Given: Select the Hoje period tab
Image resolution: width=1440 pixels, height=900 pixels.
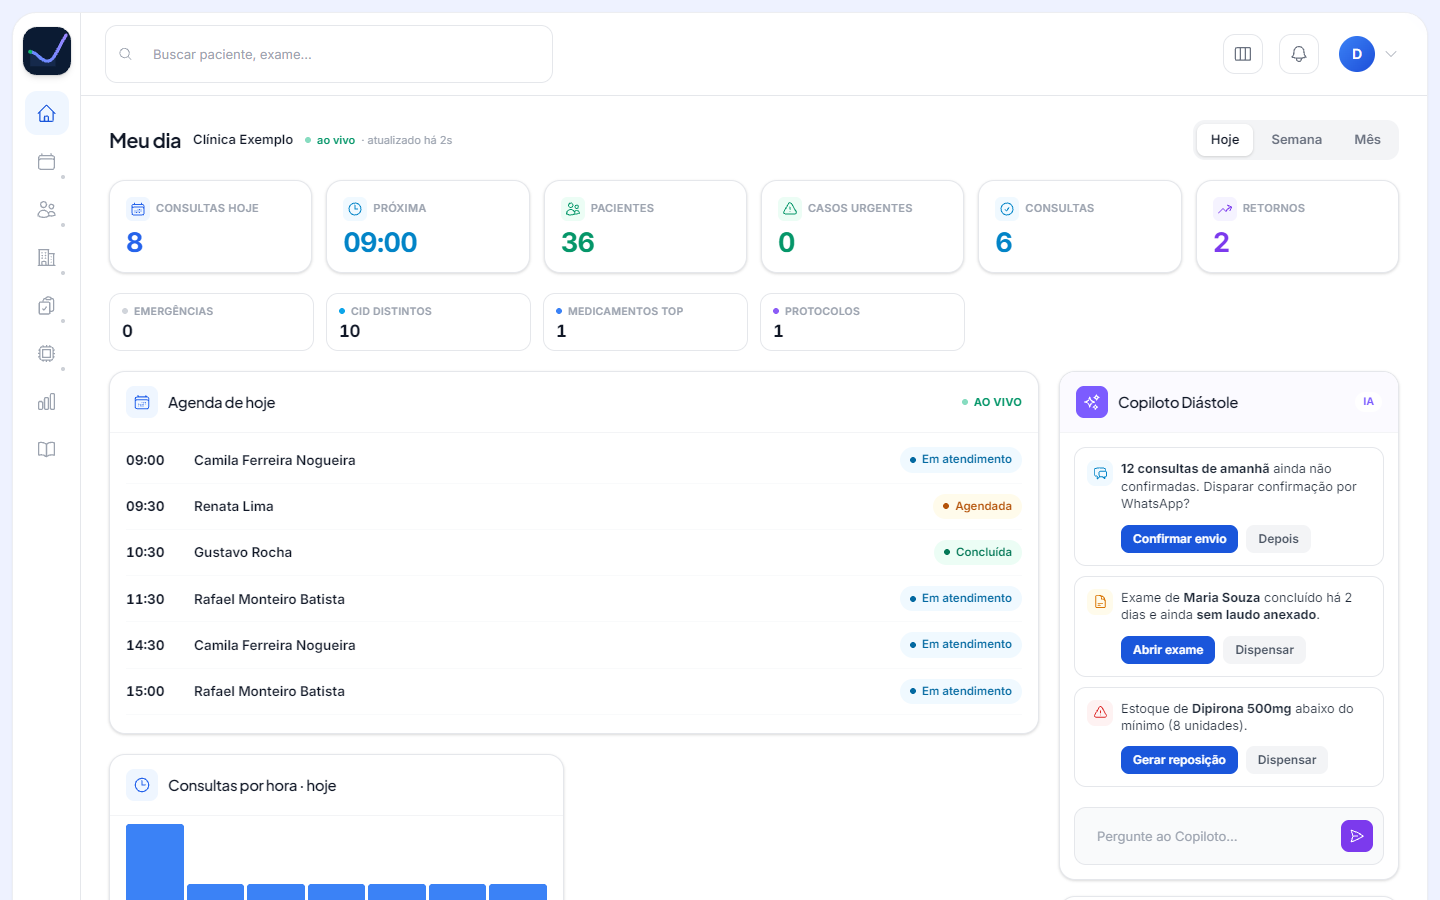Looking at the screenshot, I should [x=1225, y=140].
